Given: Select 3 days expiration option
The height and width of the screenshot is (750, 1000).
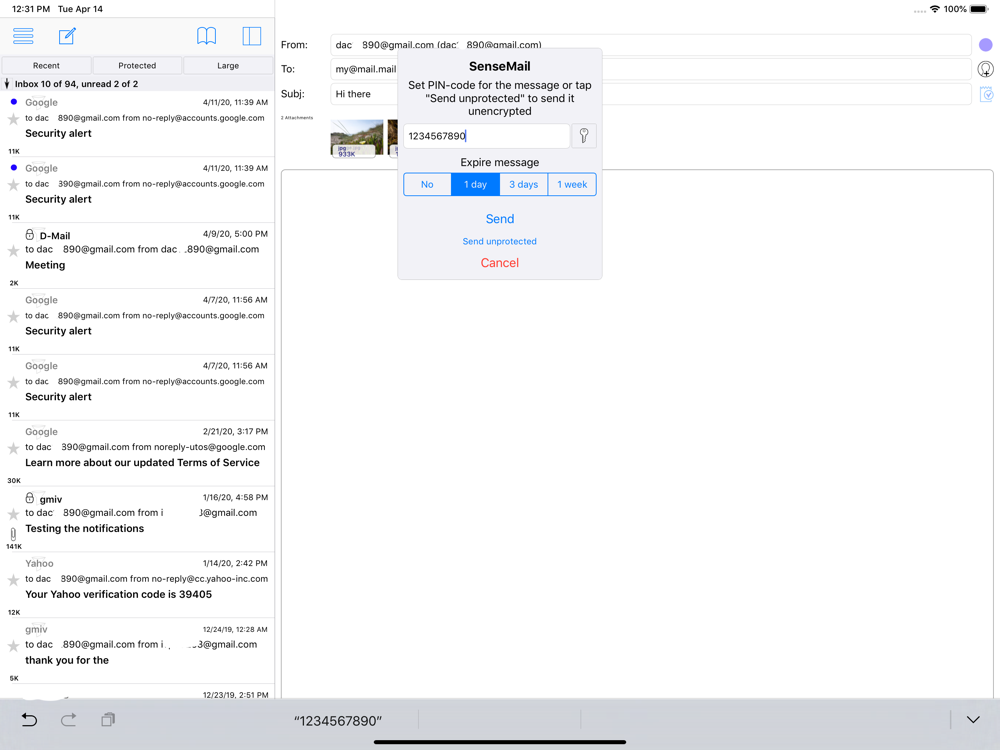Looking at the screenshot, I should click(524, 184).
